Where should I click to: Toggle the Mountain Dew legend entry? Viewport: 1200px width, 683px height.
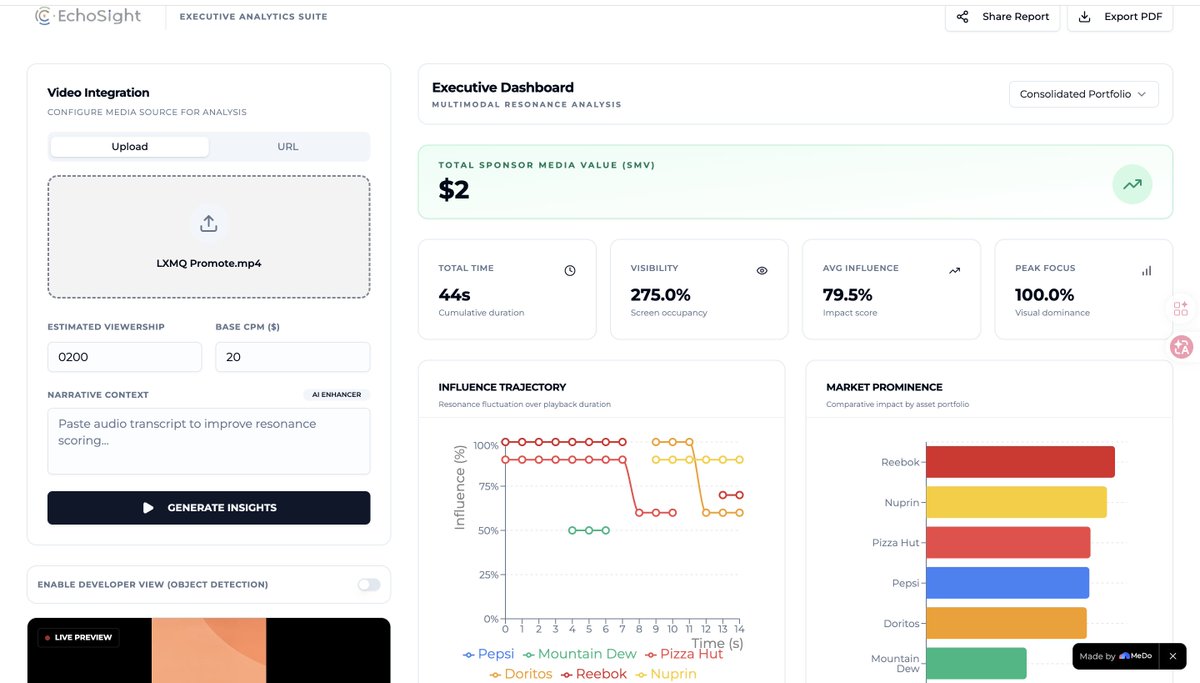coord(580,653)
